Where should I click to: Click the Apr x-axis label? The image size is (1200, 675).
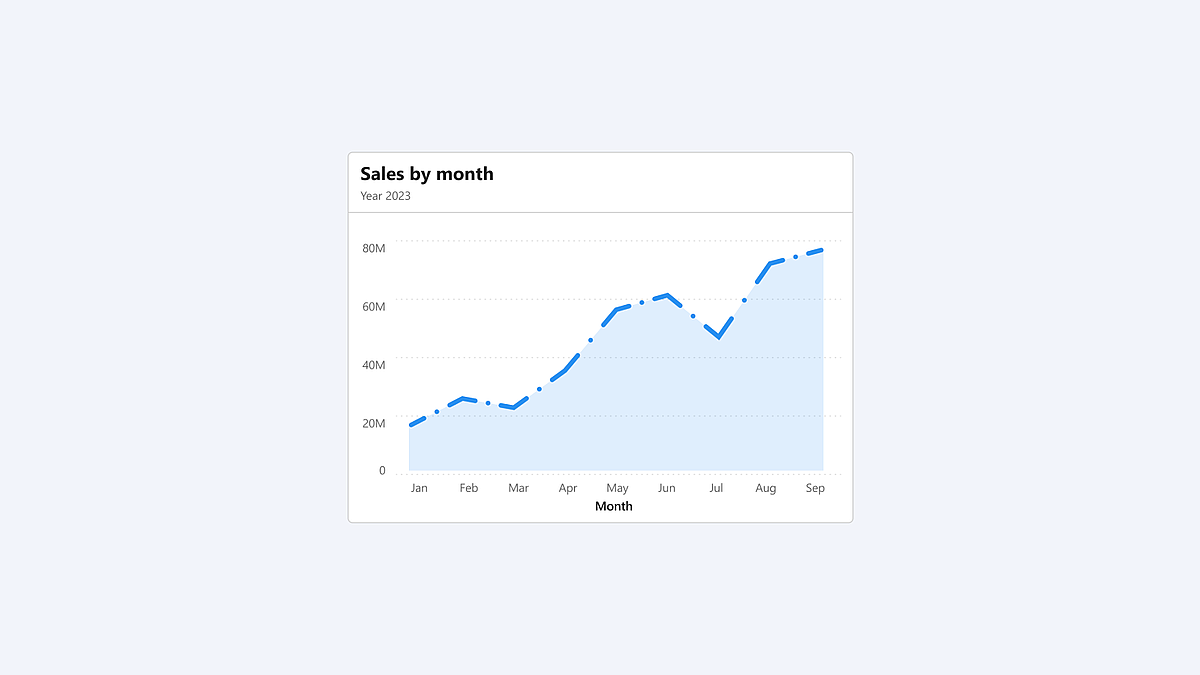pos(568,489)
